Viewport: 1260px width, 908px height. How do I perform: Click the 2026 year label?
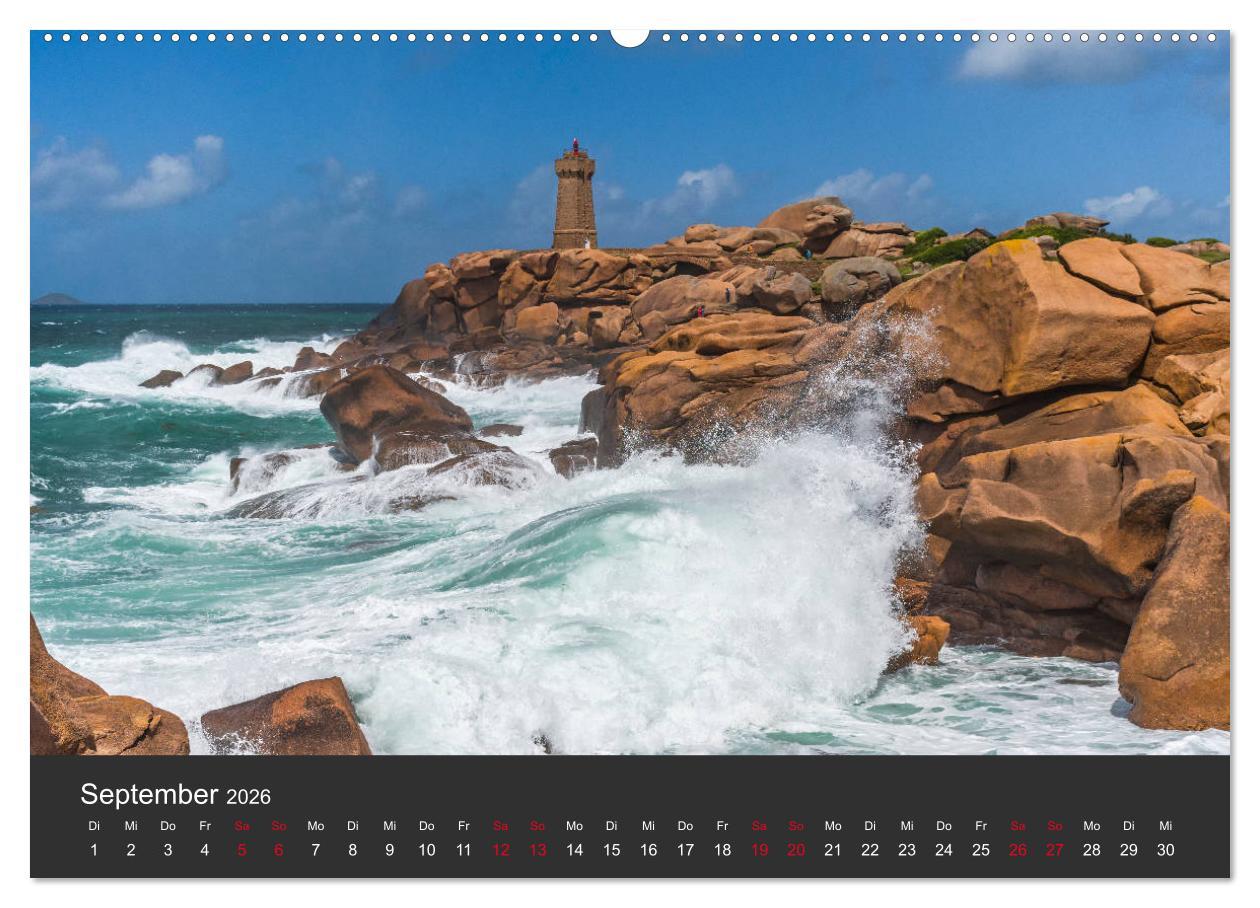point(251,798)
